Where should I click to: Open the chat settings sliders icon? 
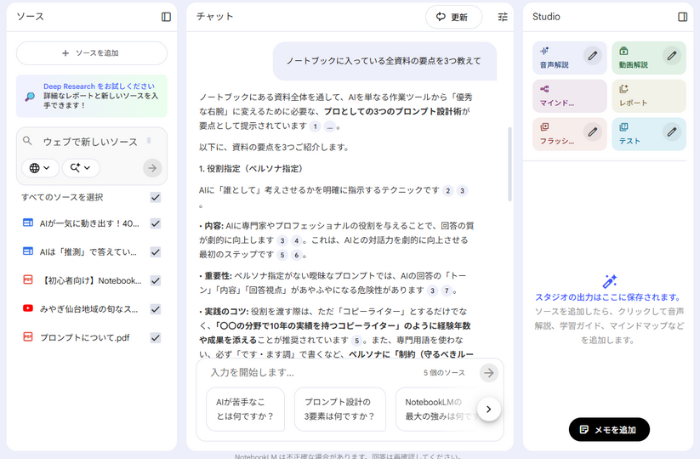coord(503,17)
